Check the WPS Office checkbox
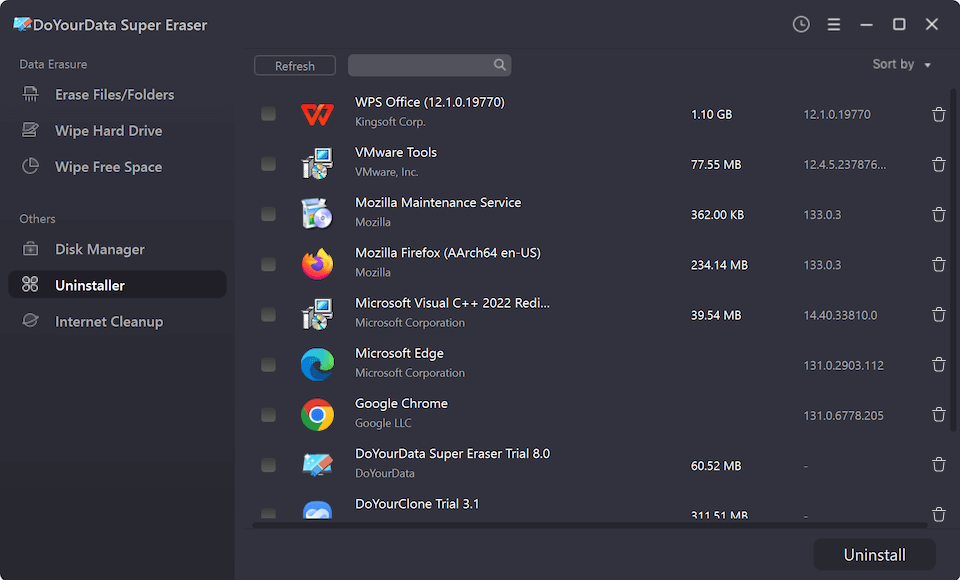The image size is (960, 580). (x=268, y=114)
